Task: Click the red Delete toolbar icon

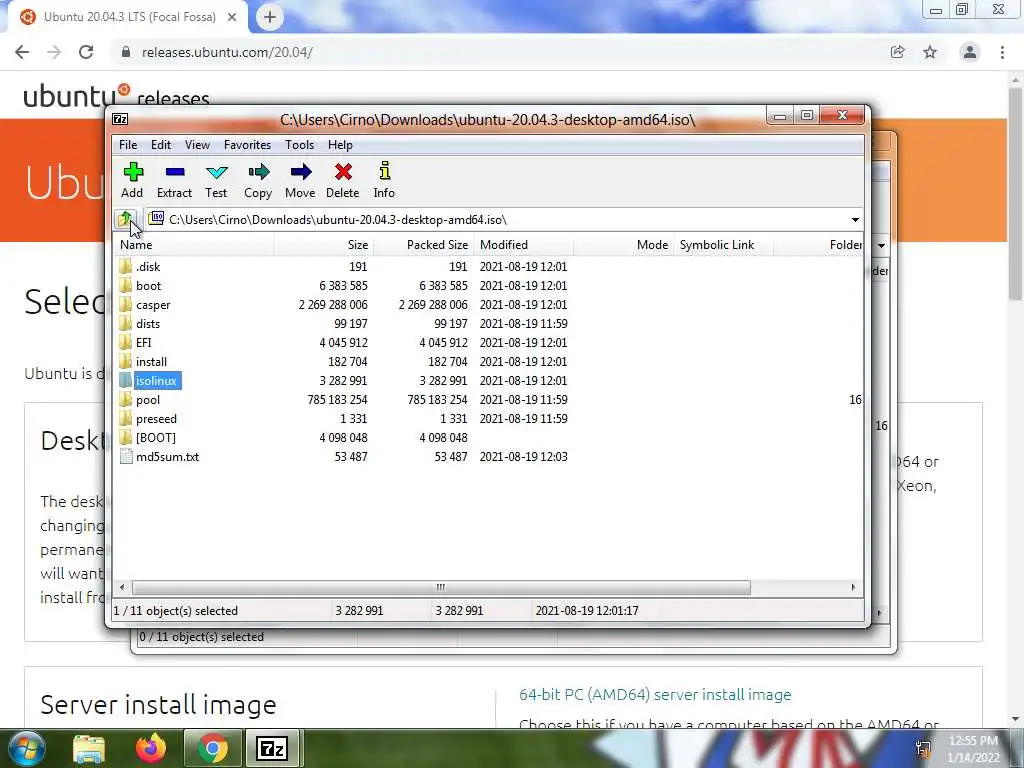Action: point(343,172)
